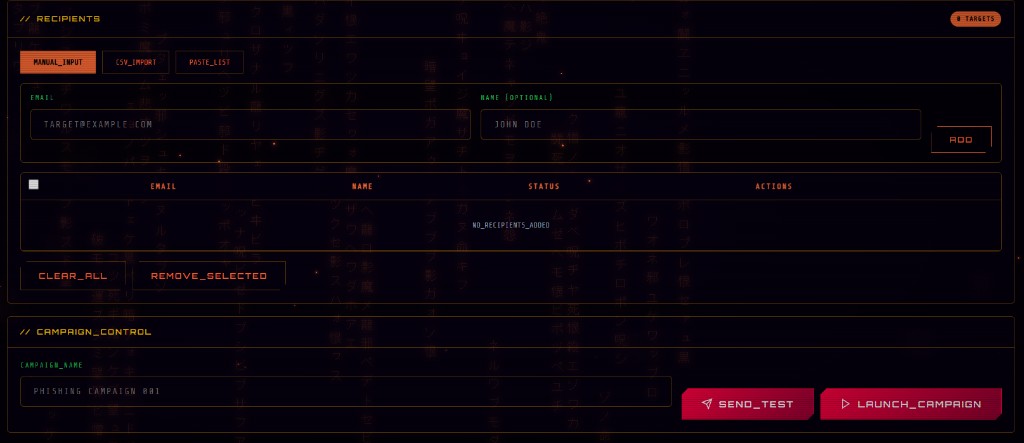Click the // CAMPAIGN_CONTROL section heading
Screen dimensions: 1024x443
point(85,331)
